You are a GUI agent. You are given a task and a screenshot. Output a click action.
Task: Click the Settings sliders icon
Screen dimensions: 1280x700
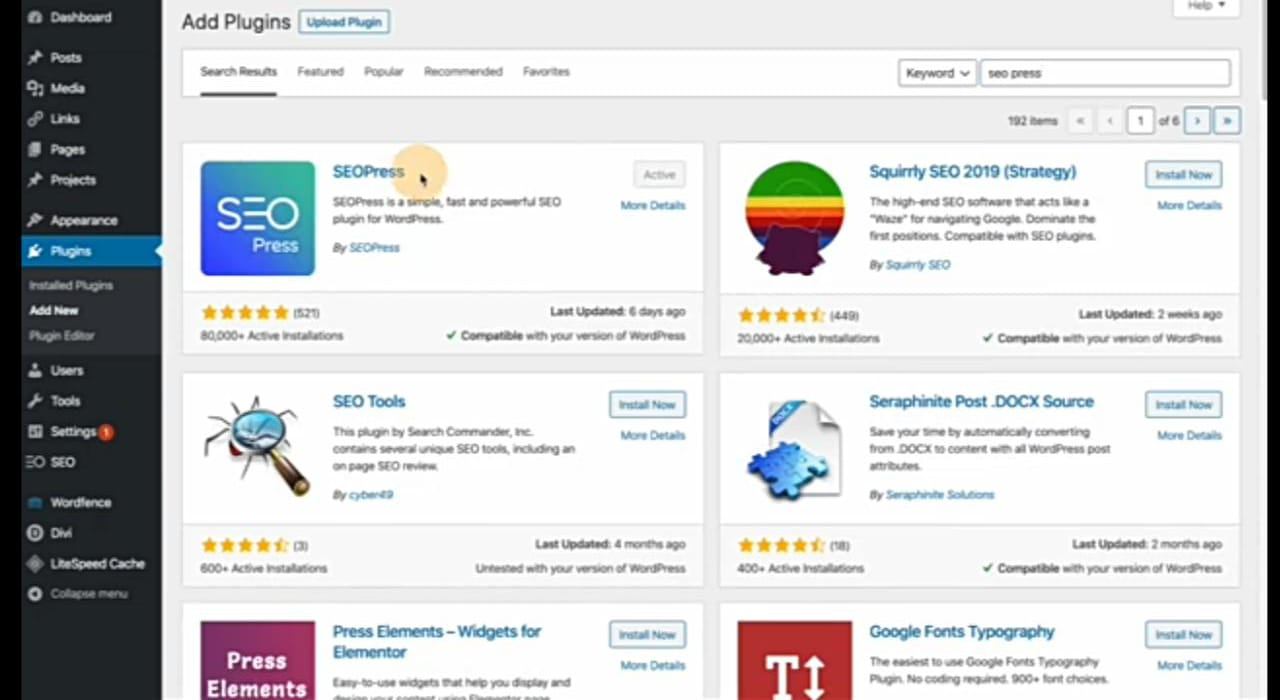[x=35, y=432]
